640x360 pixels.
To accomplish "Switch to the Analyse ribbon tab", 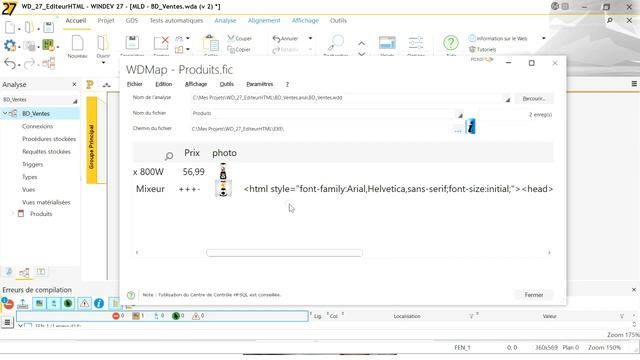I will 225,20.
